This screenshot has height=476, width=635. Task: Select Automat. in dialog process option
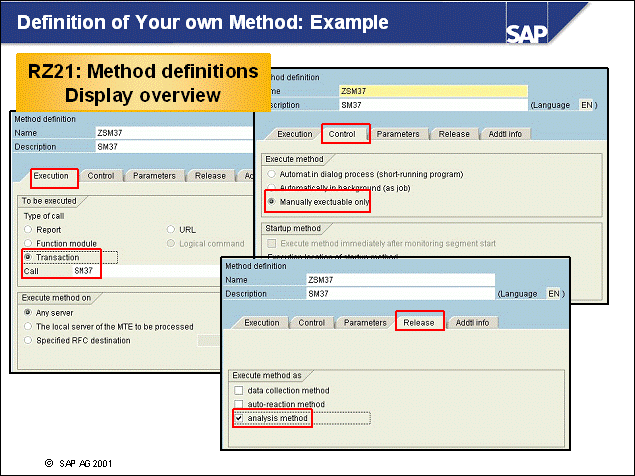click(x=271, y=174)
